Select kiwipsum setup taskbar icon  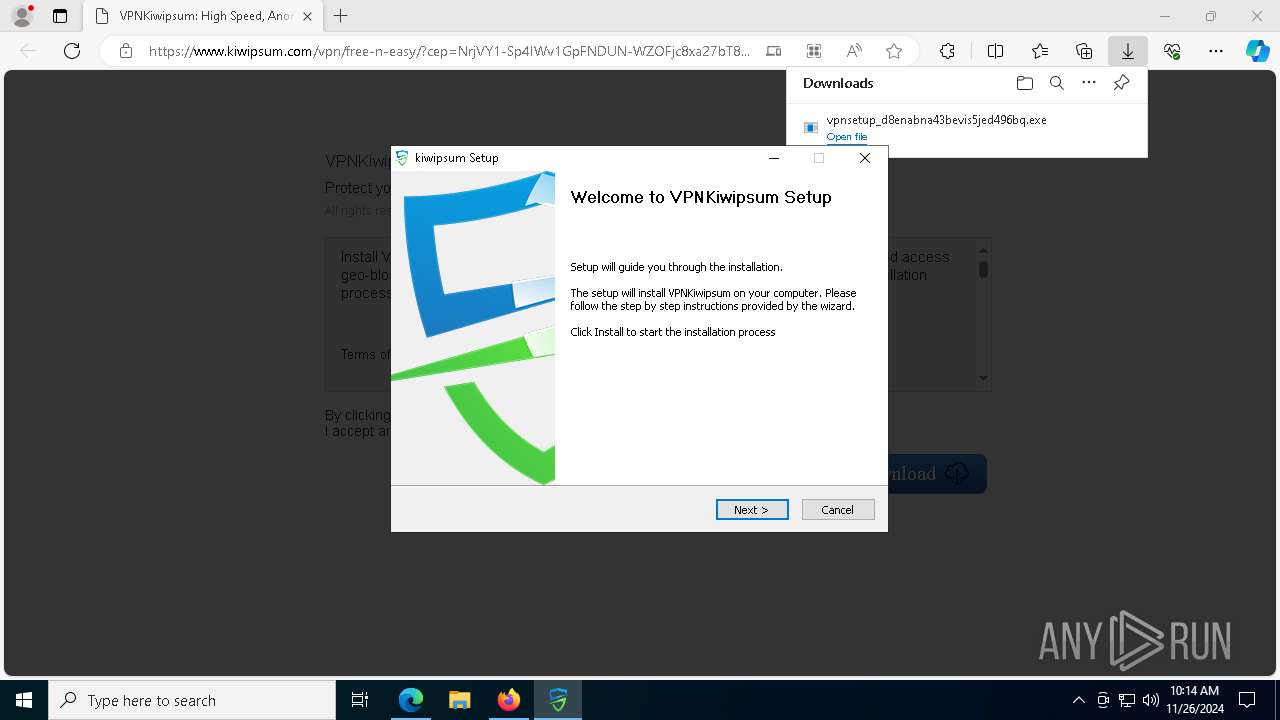(557, 700)
